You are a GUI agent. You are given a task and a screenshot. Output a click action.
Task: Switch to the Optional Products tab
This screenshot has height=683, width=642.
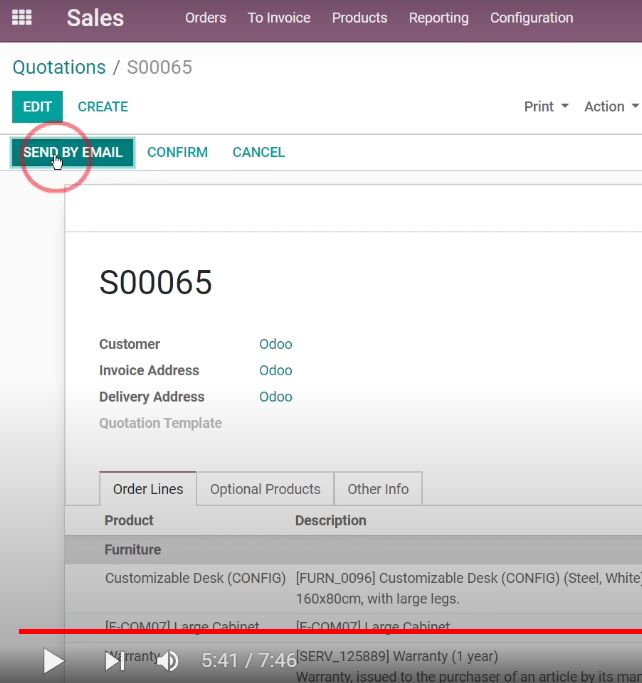pyautogui.click(x=265, y=489)
